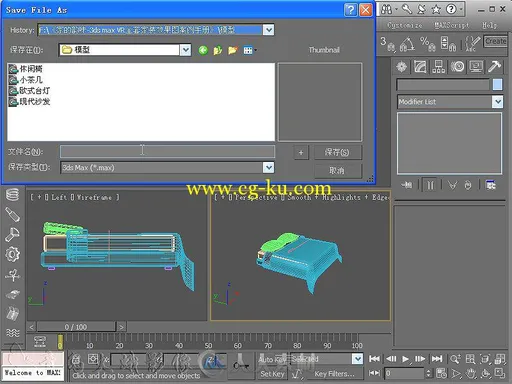The height and width of the screenshot is (384, 512).
Task: Click the waves icon in left toolbar
Action: click(12, 333)
